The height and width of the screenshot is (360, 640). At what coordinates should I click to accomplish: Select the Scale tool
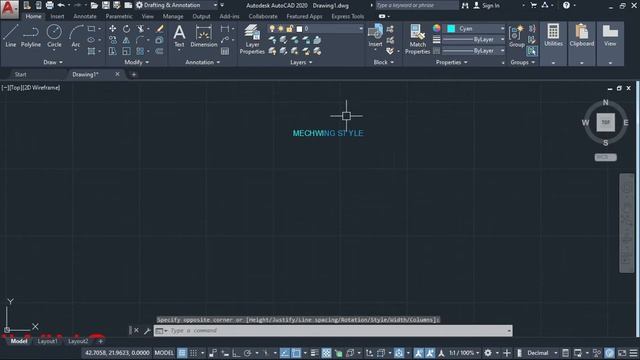tap(127, 51)
